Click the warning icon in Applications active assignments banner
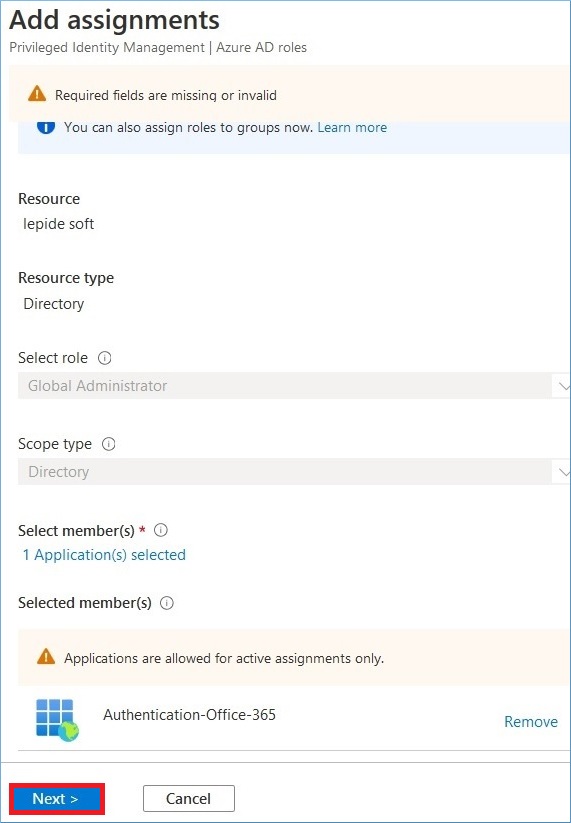 46,657
